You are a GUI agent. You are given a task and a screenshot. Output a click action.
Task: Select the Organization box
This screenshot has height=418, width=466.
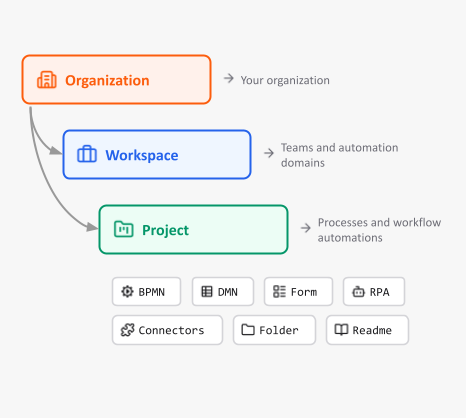click(x=117, y=80)
